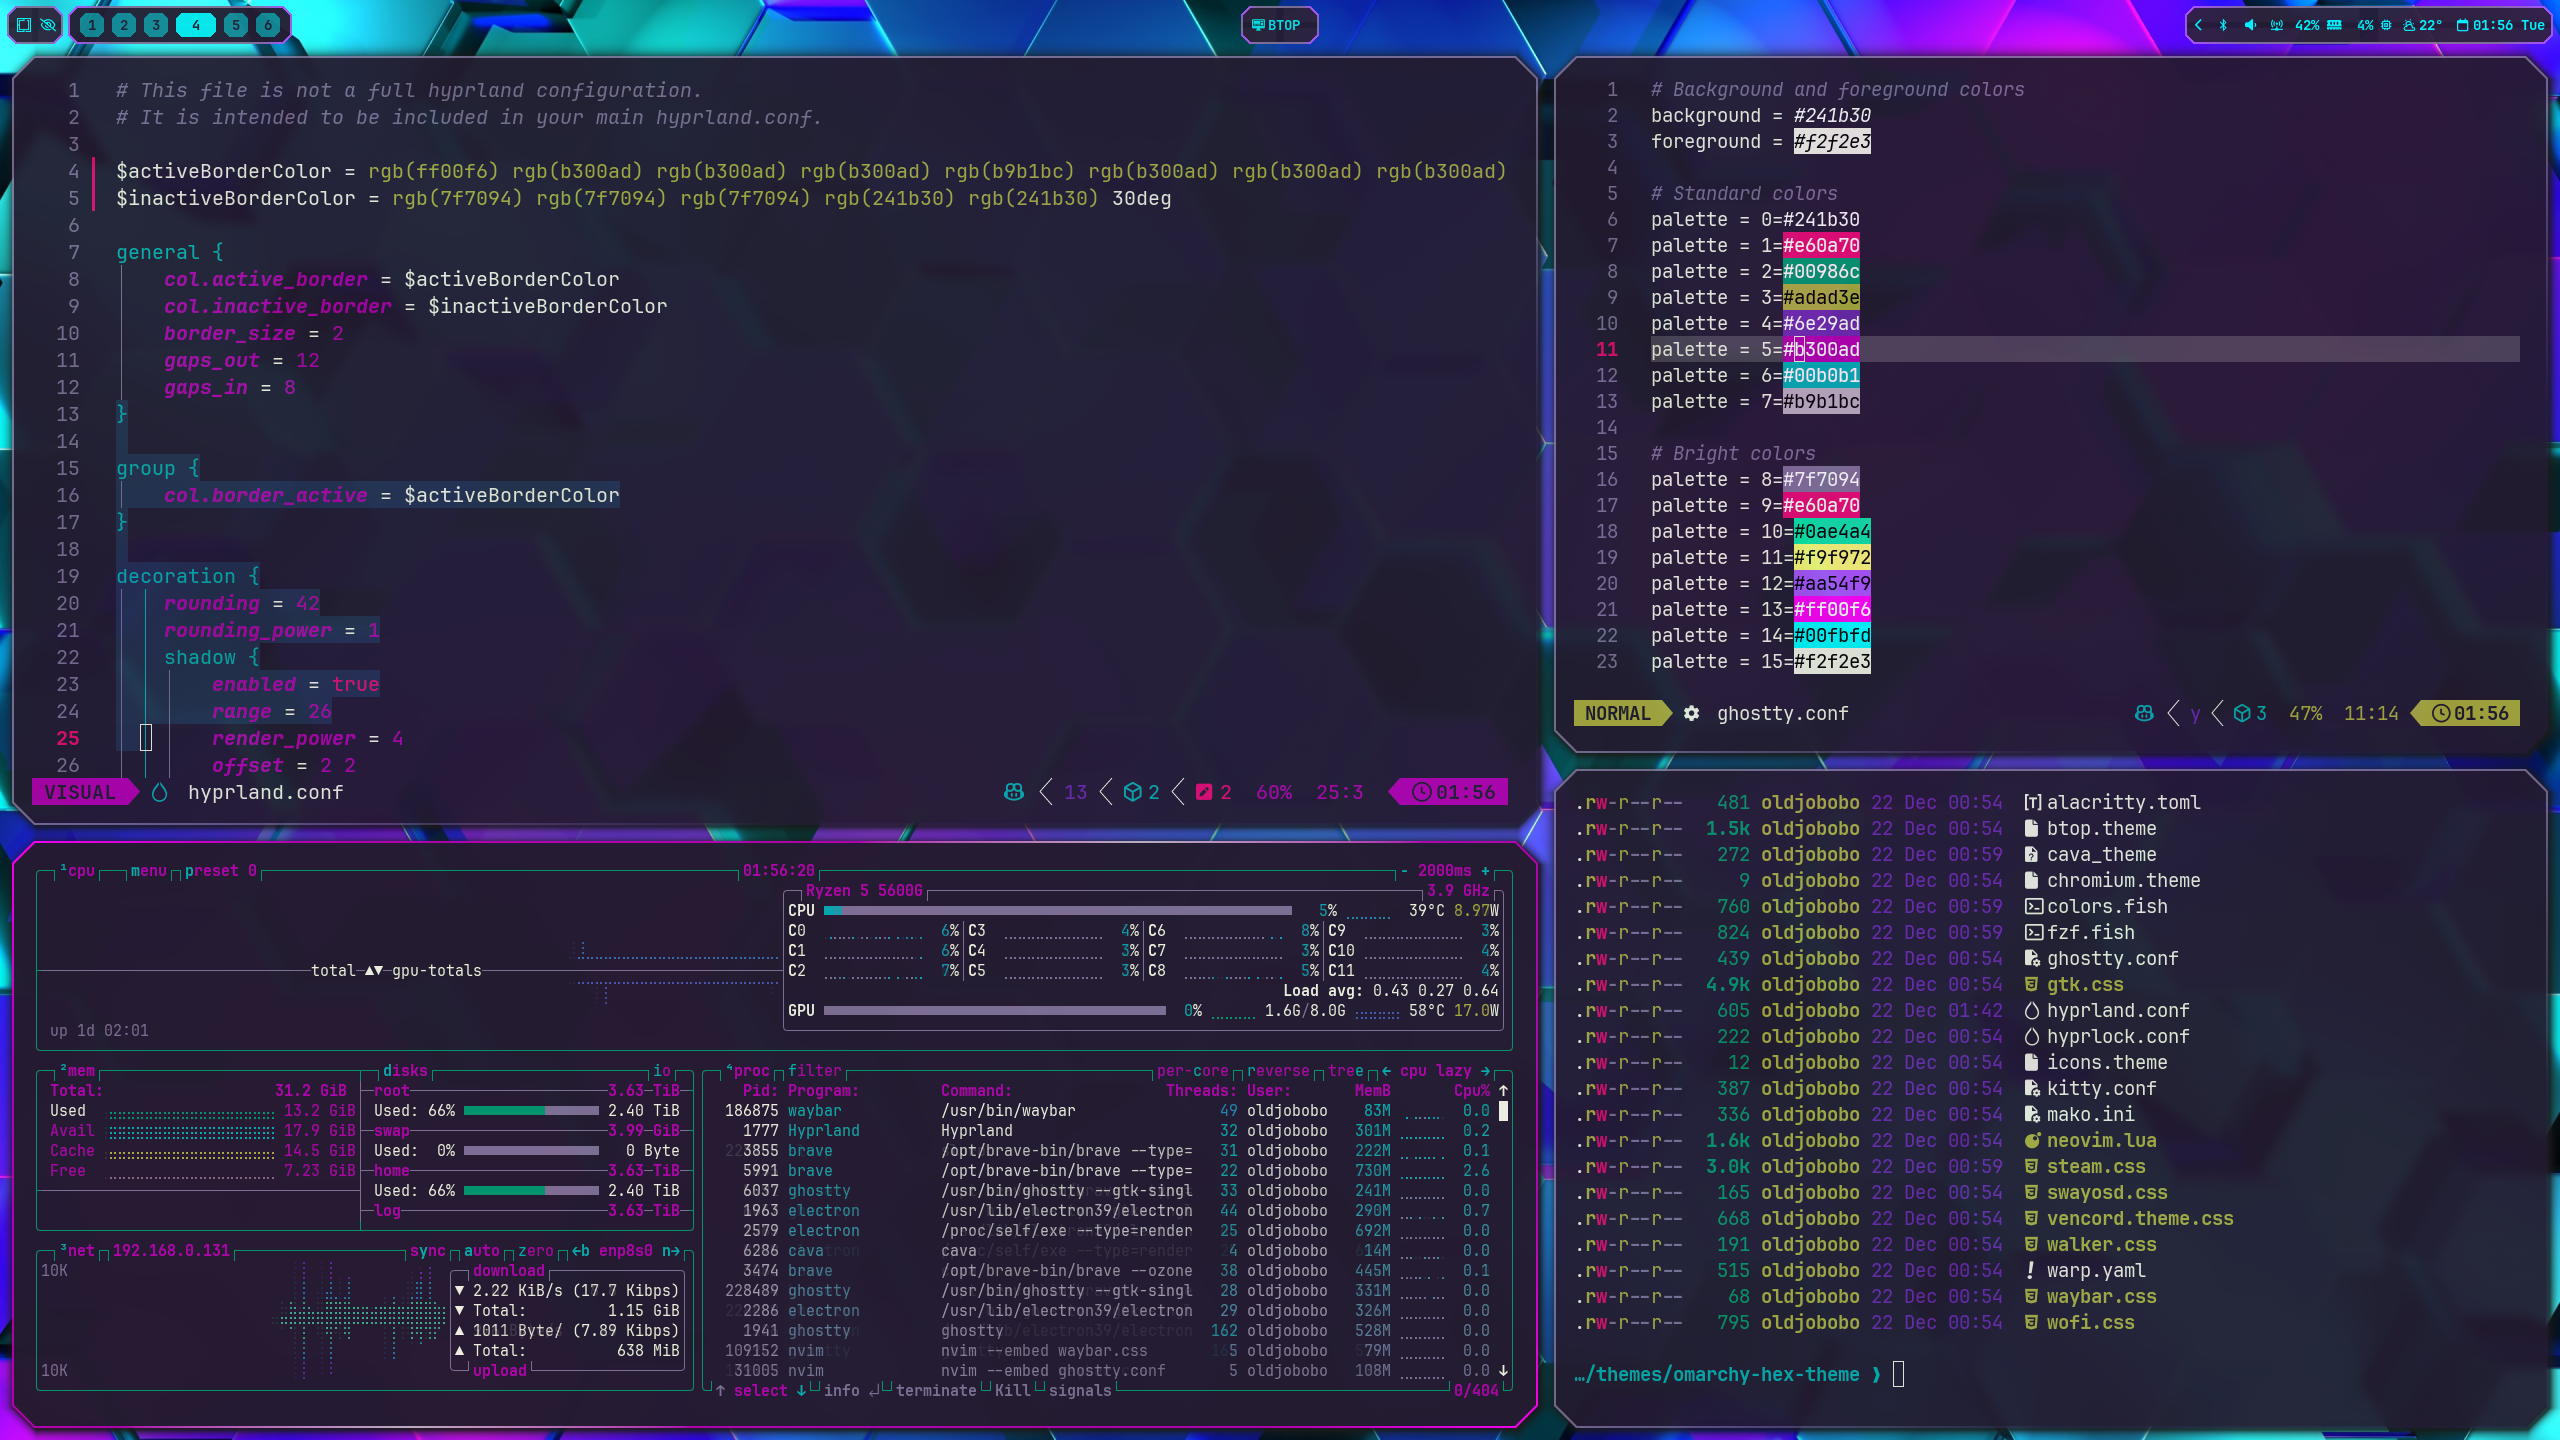The image size is (2560, 1440).
Task: Click the clock icon in the pink 01:56 statusline segment
Action: click(x=1421, y=793)
